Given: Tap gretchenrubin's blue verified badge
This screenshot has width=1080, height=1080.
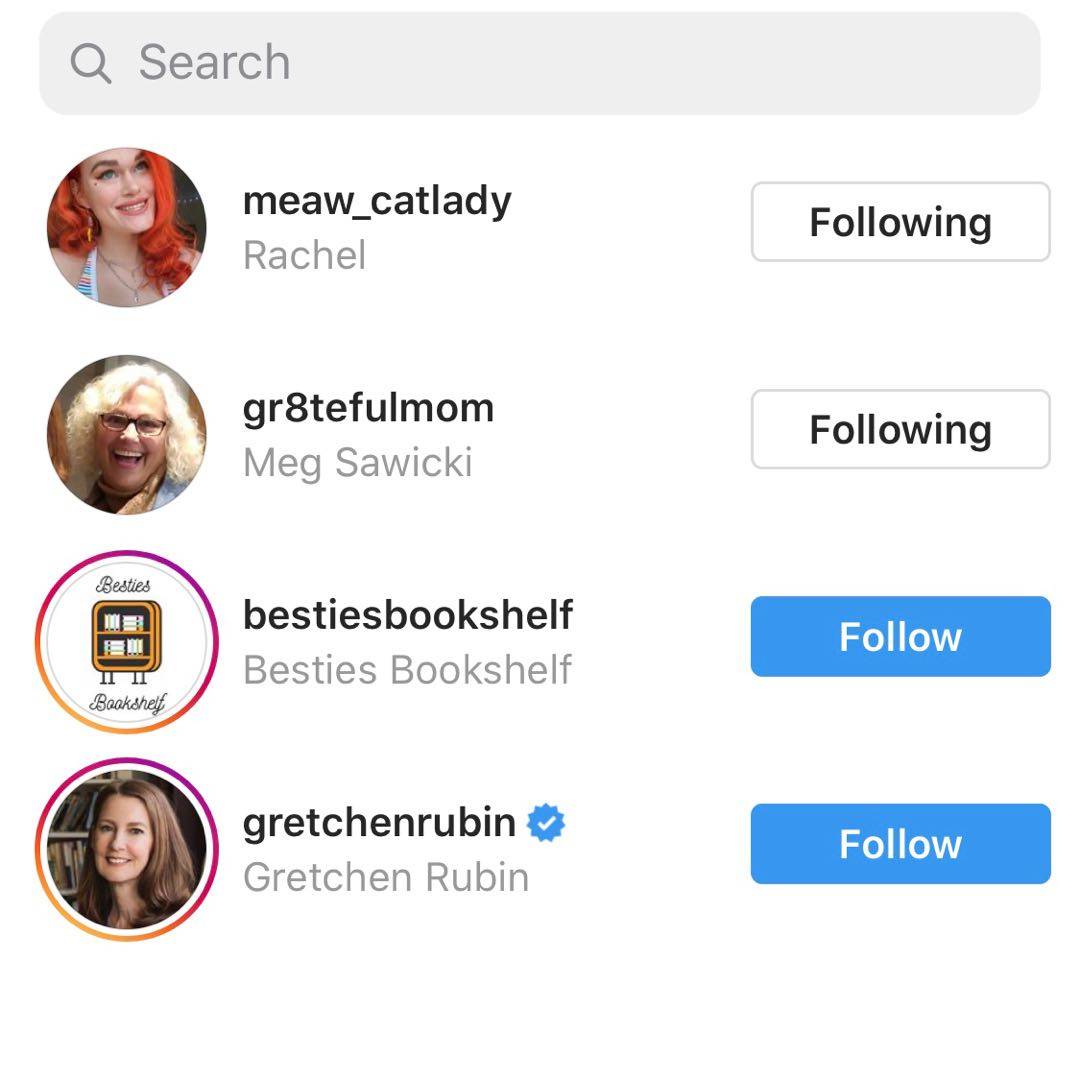Looking at the screenshot, I should pos(546,823).
